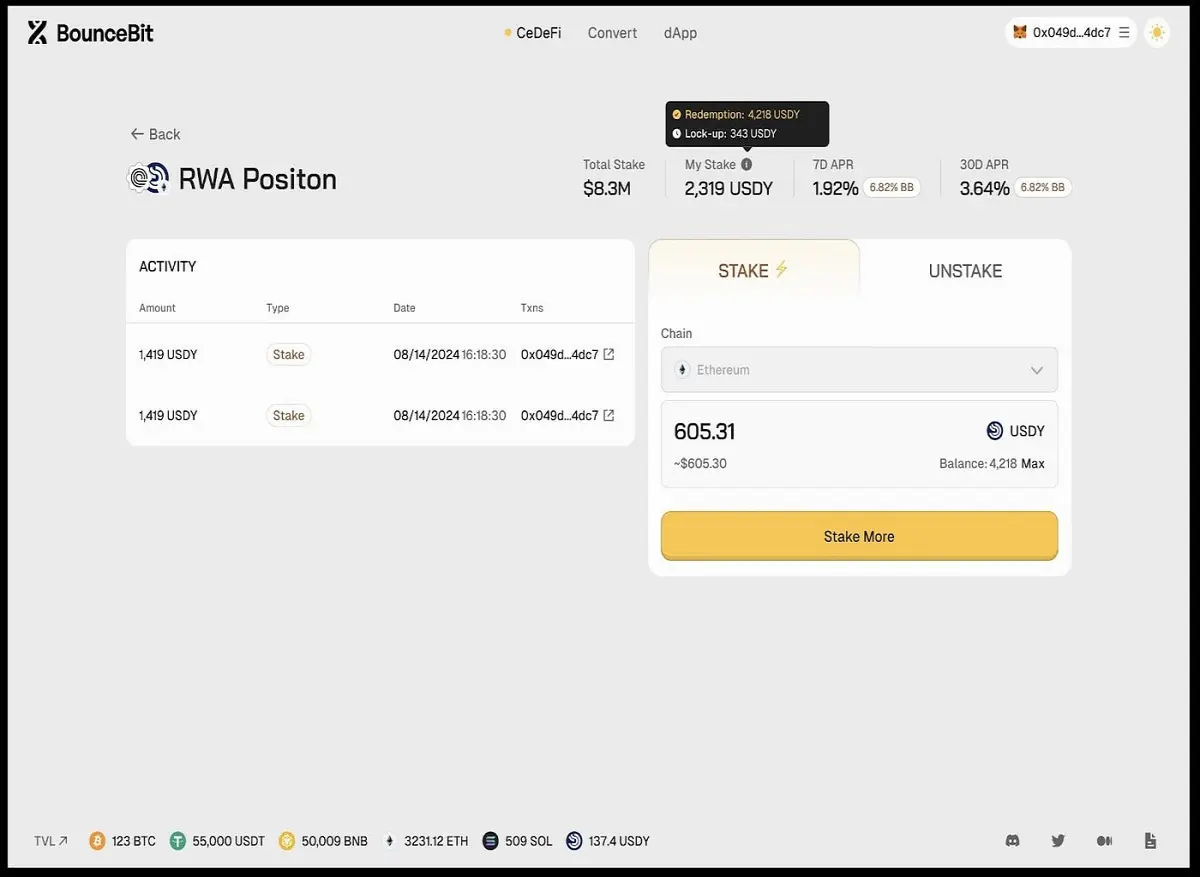Screen dimensions: 1200x877
Task: Open first activity row's external transaction link icon
Action: coord(609,354)
